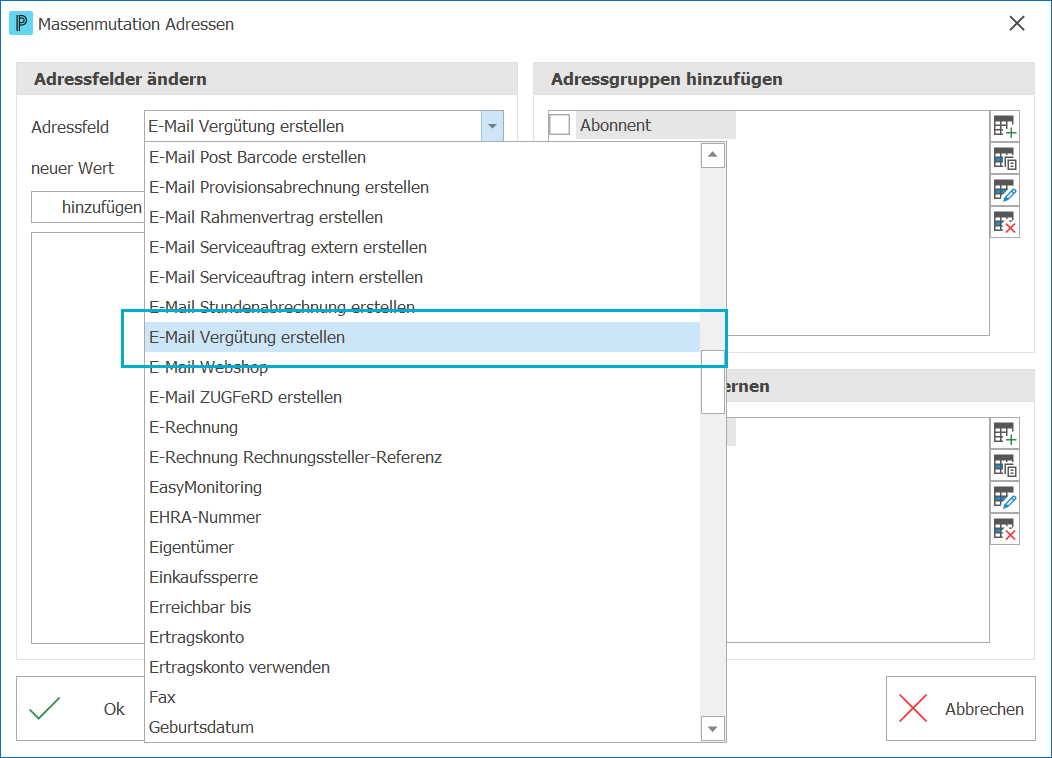The width and height of the screenshot is (1052, 758).
Task: Click the dropdown list scroll up arrow
Action: [x=713, y=155]
